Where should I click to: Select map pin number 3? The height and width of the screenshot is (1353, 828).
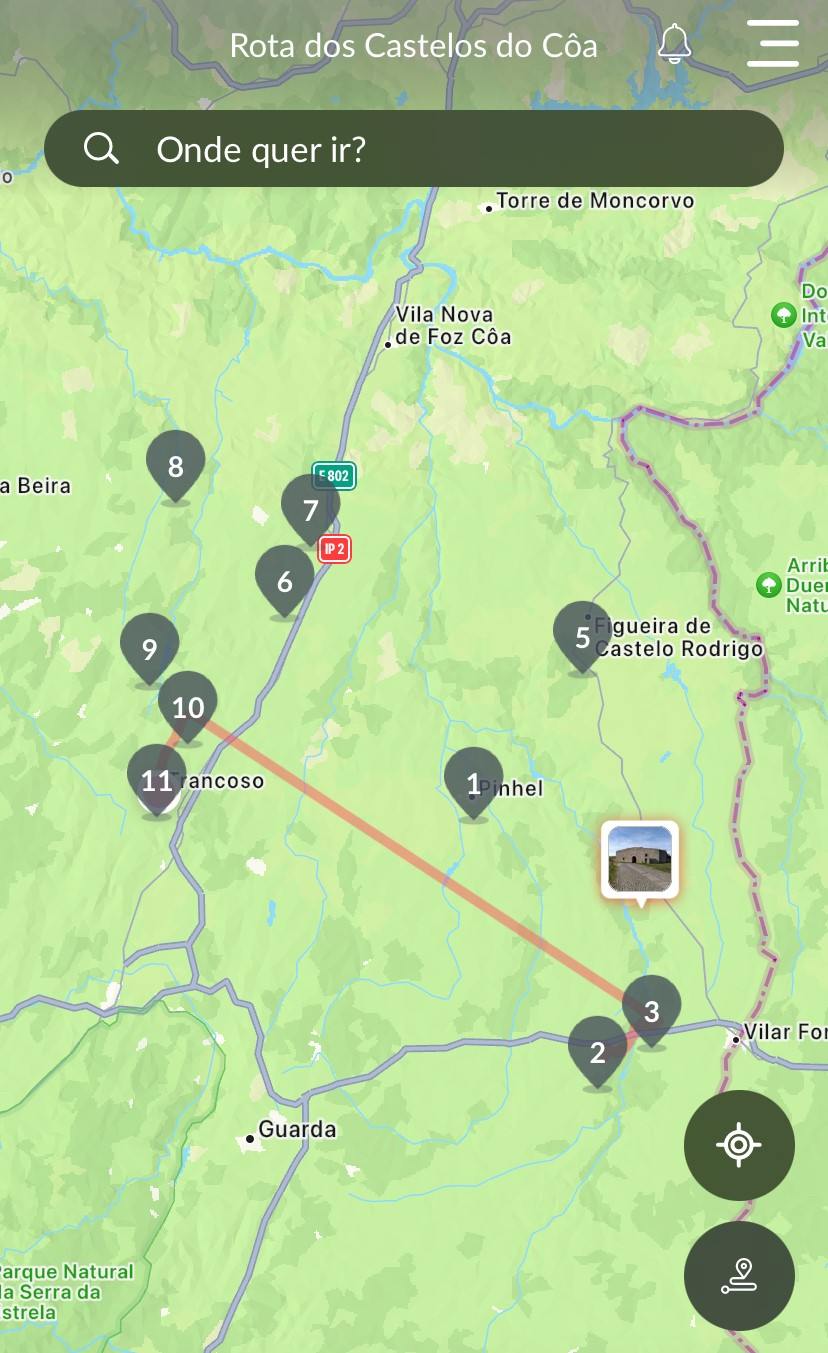[x=652, y=1012]
